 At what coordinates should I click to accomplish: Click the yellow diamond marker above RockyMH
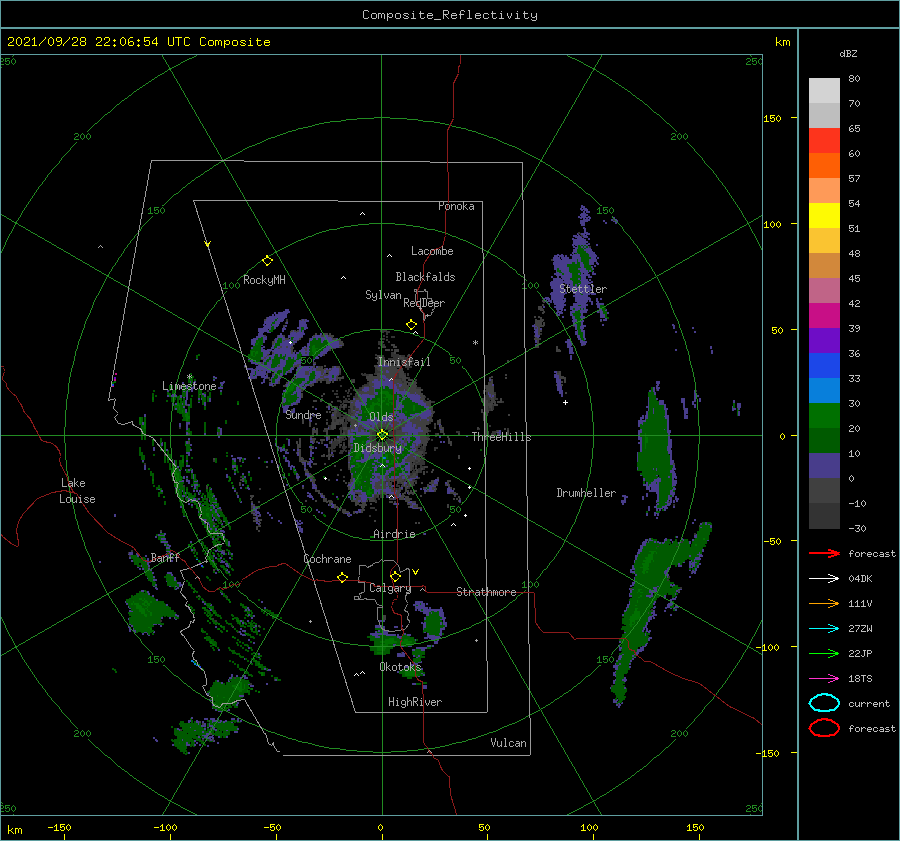[267, 261]
